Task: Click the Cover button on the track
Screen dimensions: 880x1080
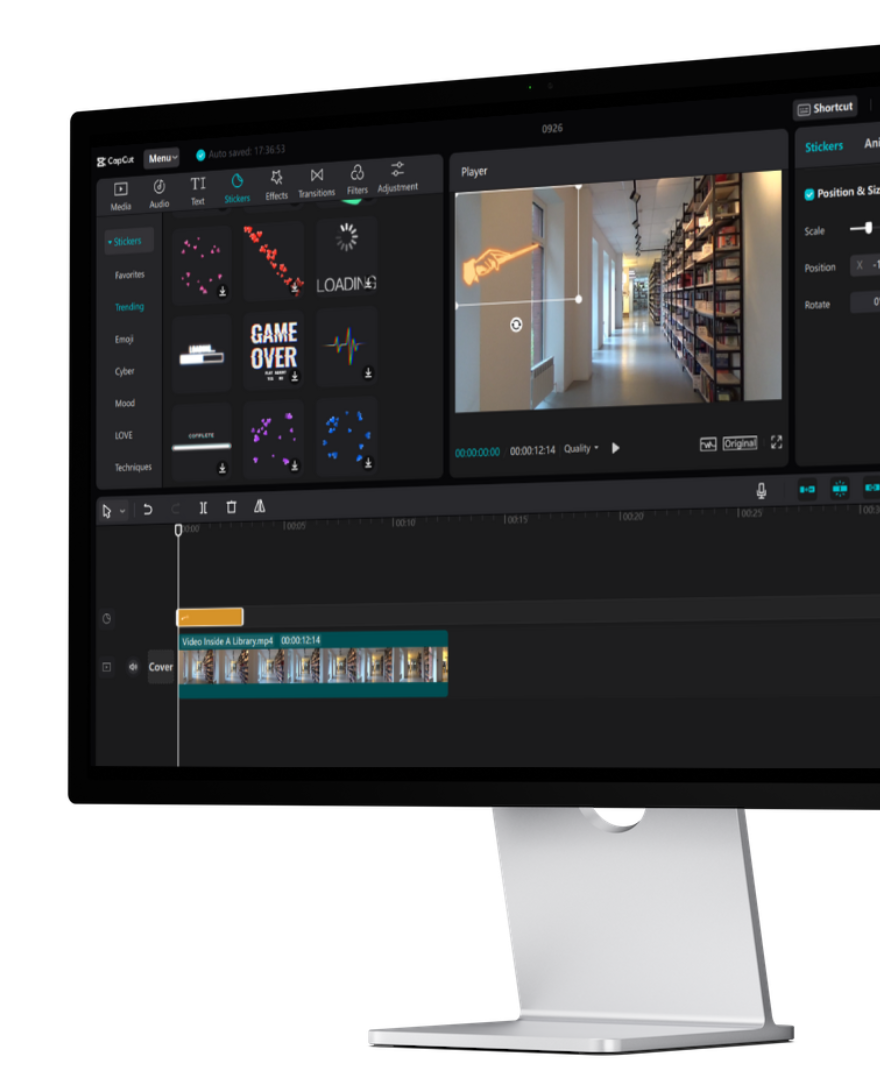Action: click(x=161, y=667)
